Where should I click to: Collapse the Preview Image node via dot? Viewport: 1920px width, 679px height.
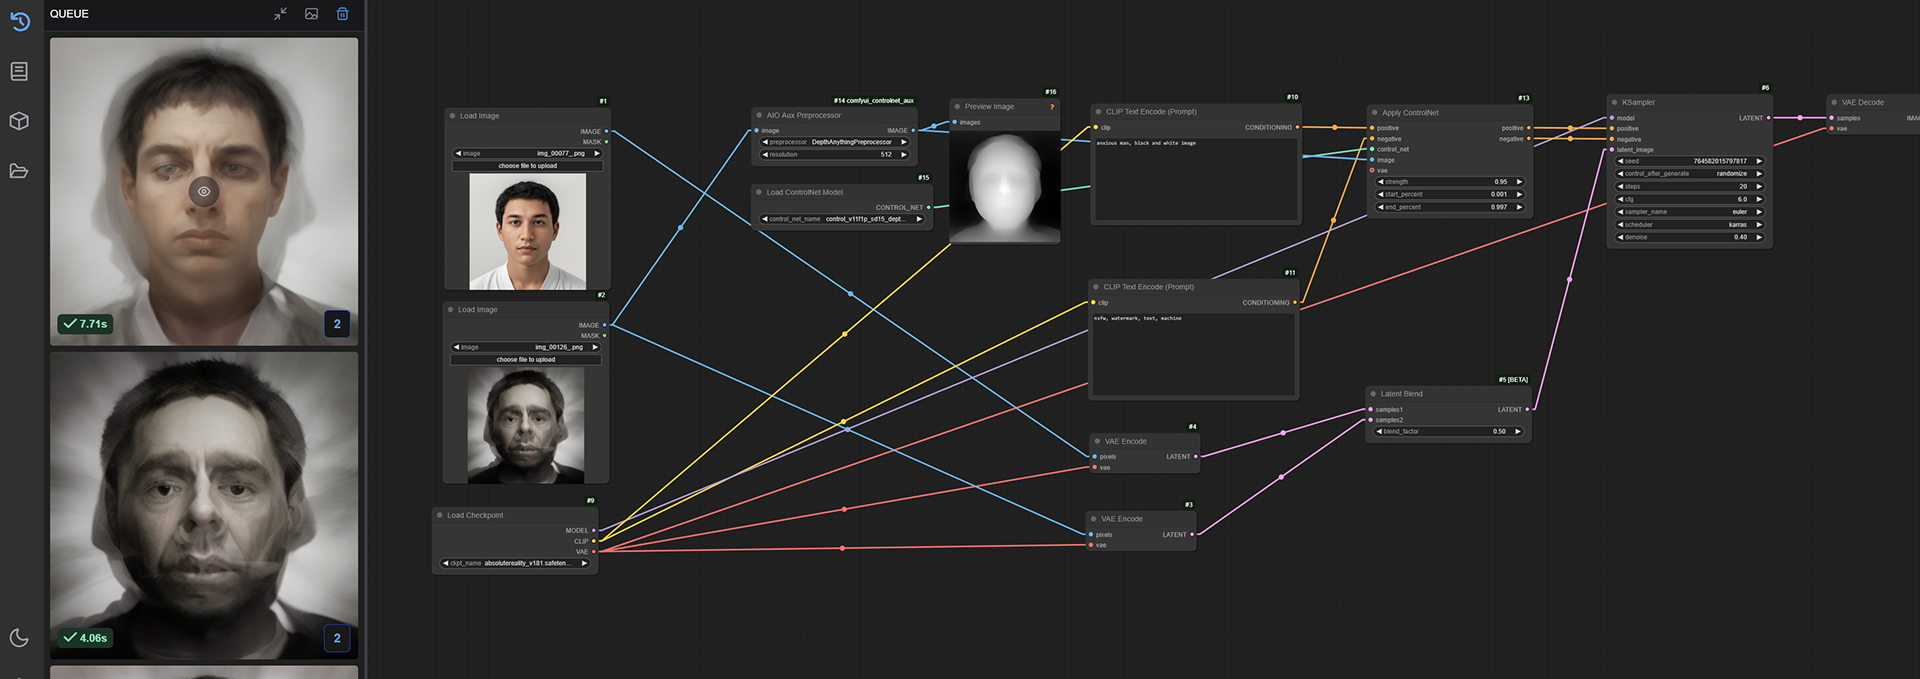coord(957,107)
